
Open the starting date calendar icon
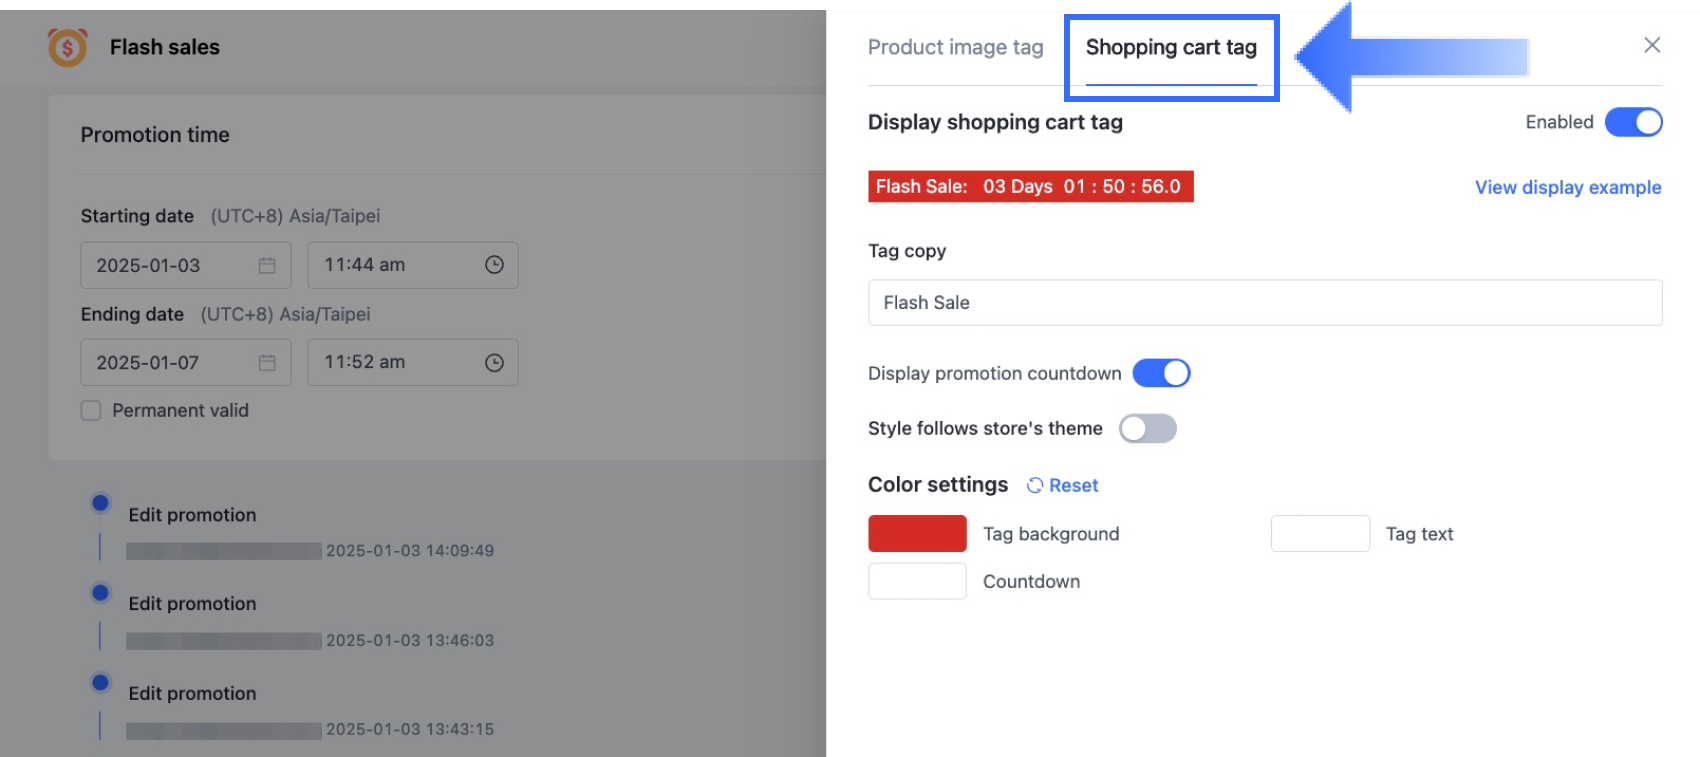coord(267,265)
